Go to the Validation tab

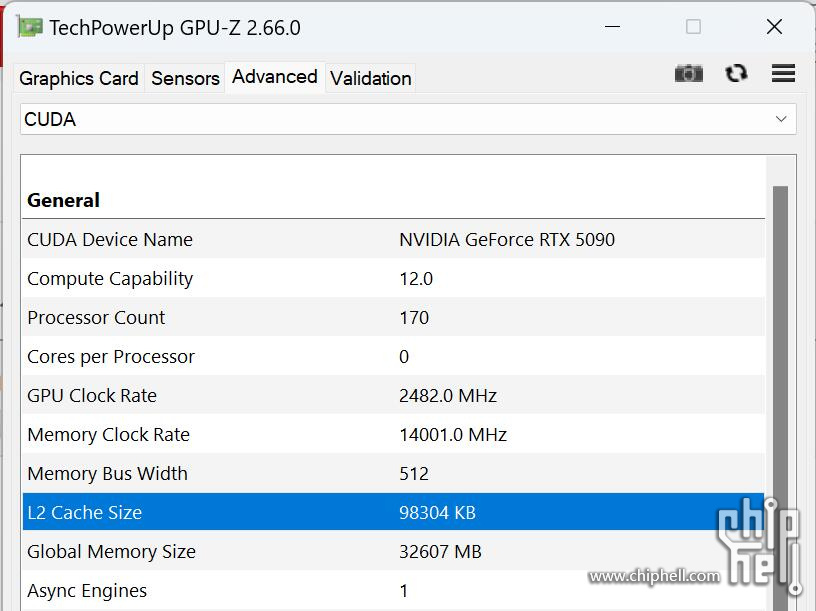(x=371, y=78)
